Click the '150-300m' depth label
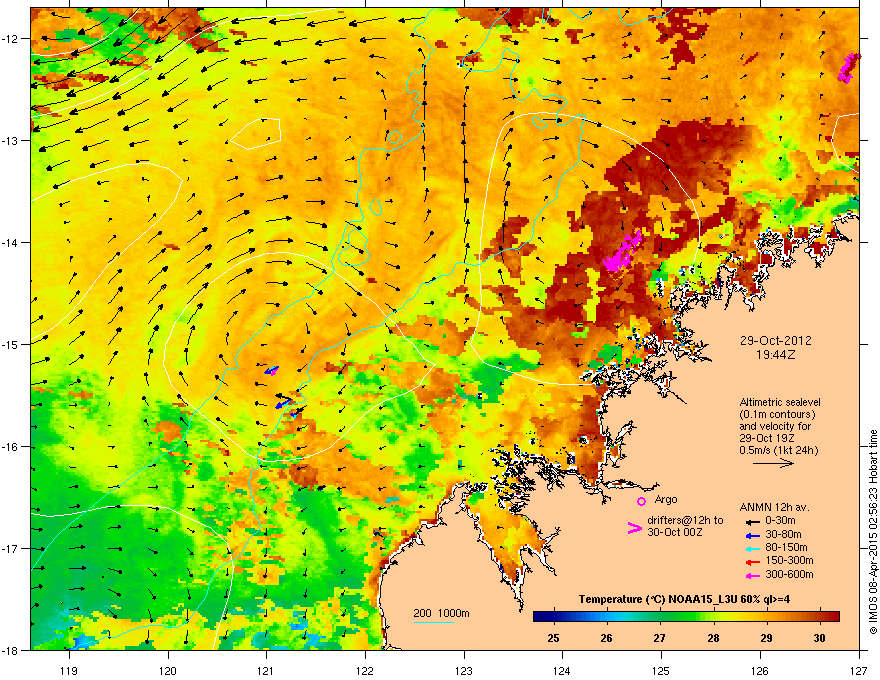Screen dimensions: 880x680 pos(789,560)
